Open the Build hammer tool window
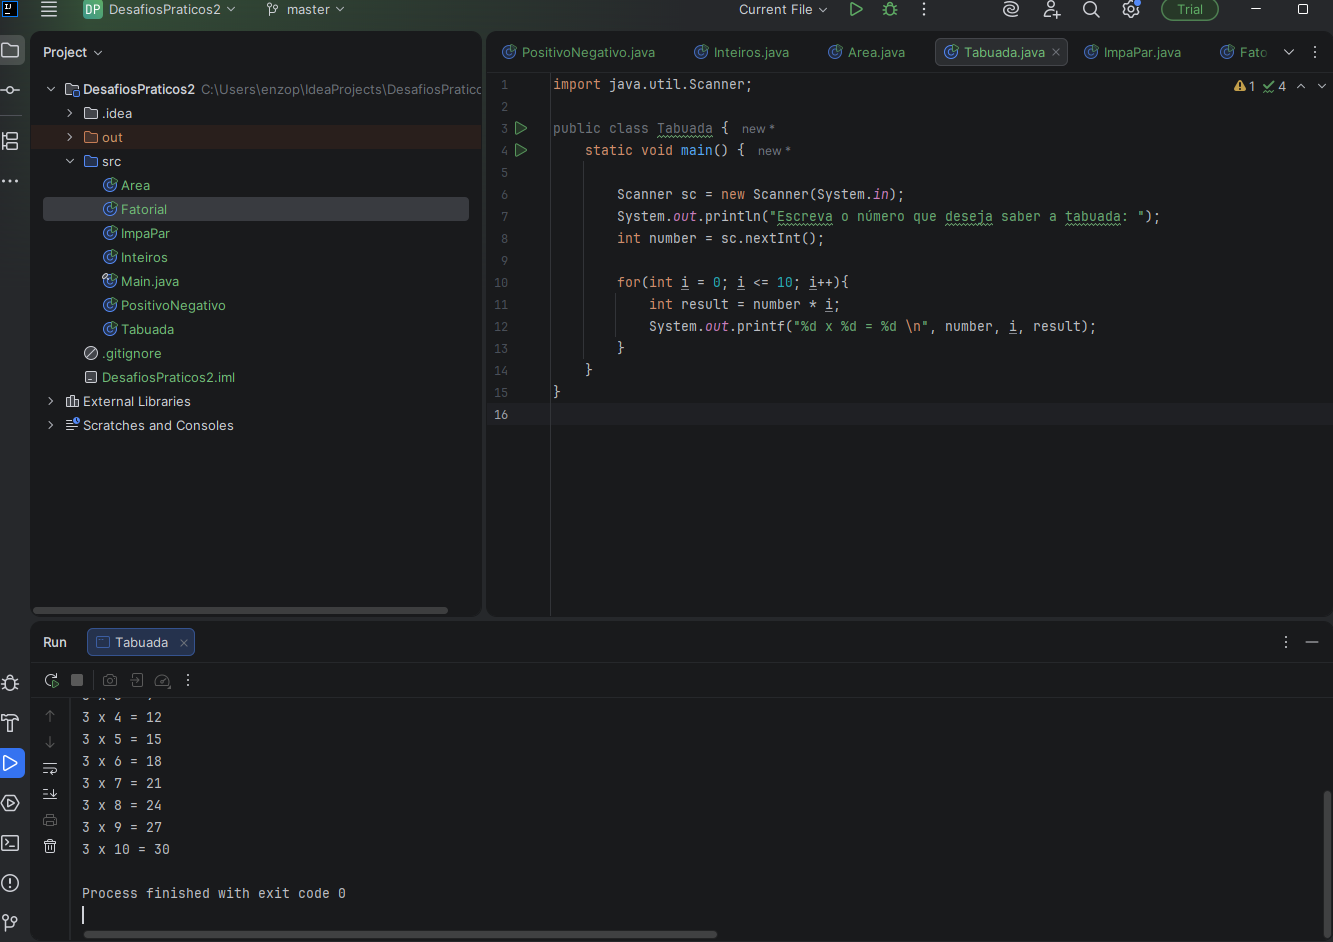 (10, 723)
